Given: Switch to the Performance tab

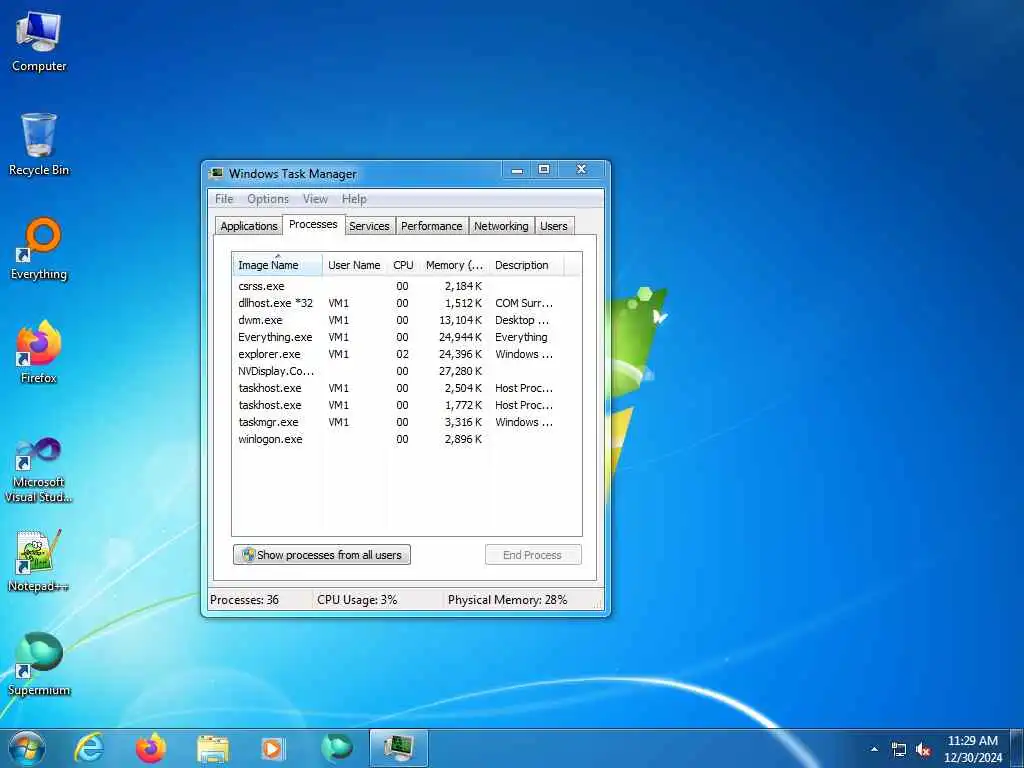Looking at the screenshot, I should 432,226.
